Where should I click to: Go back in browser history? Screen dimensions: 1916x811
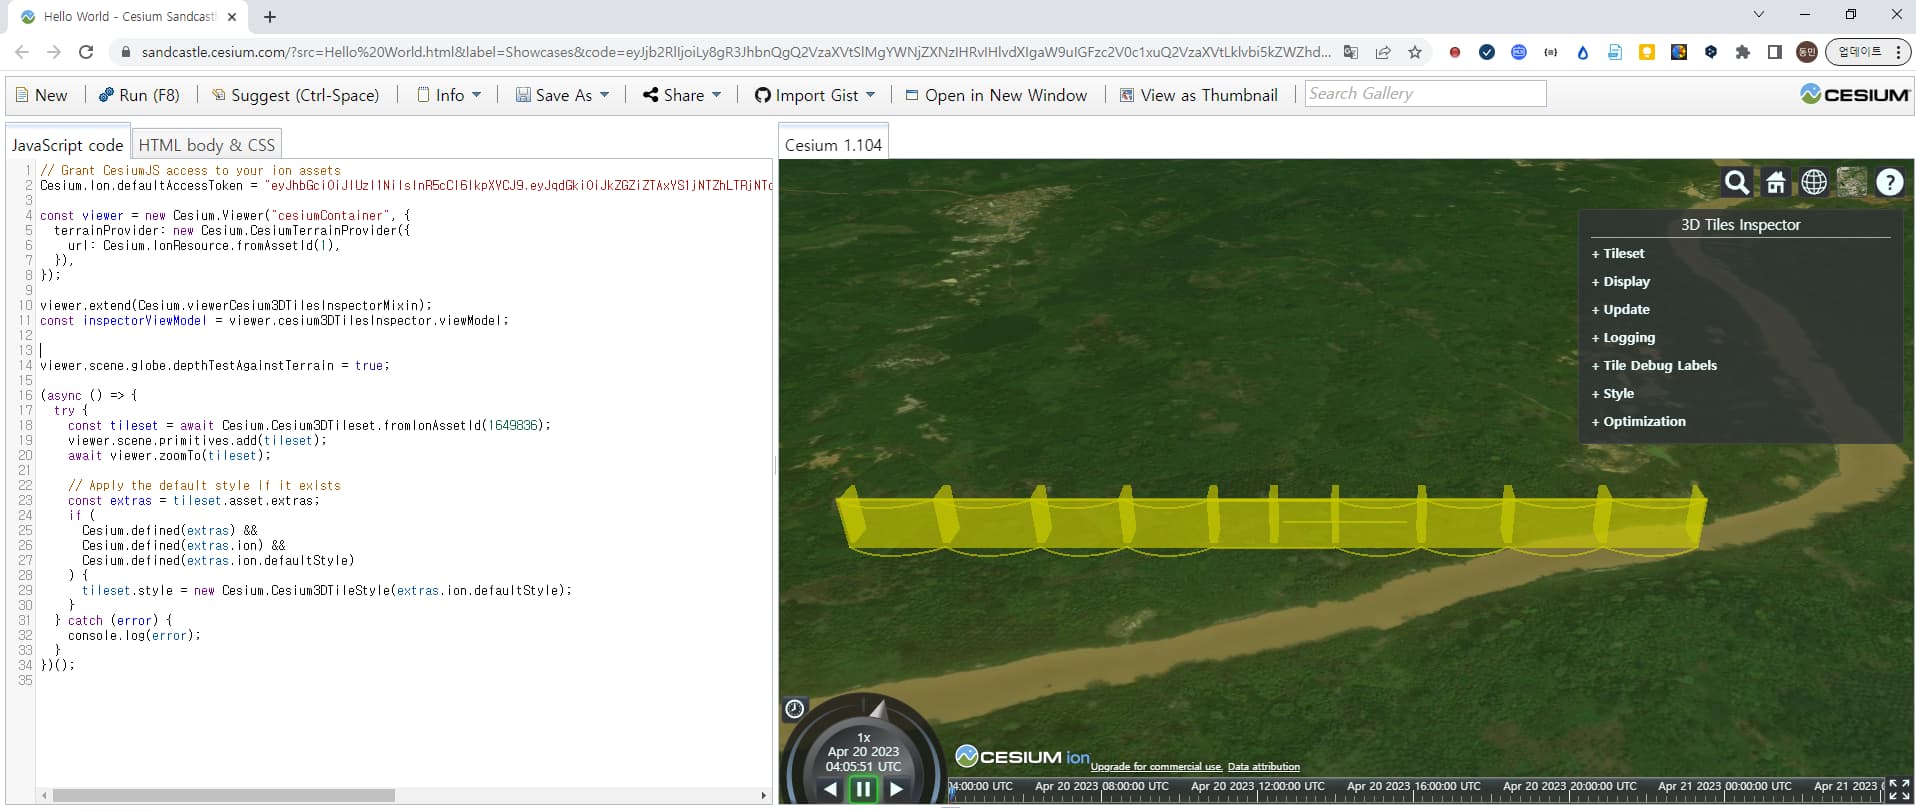coord(22,52)
